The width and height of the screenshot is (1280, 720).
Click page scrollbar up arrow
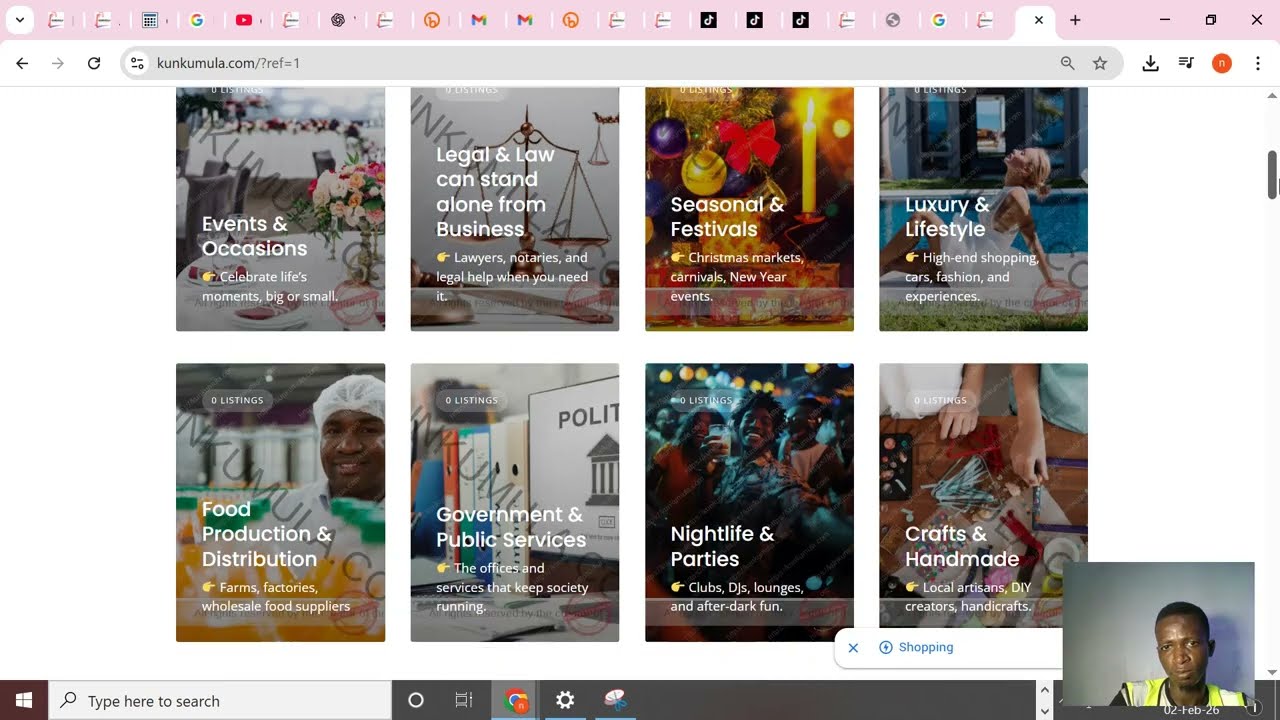1272,95
